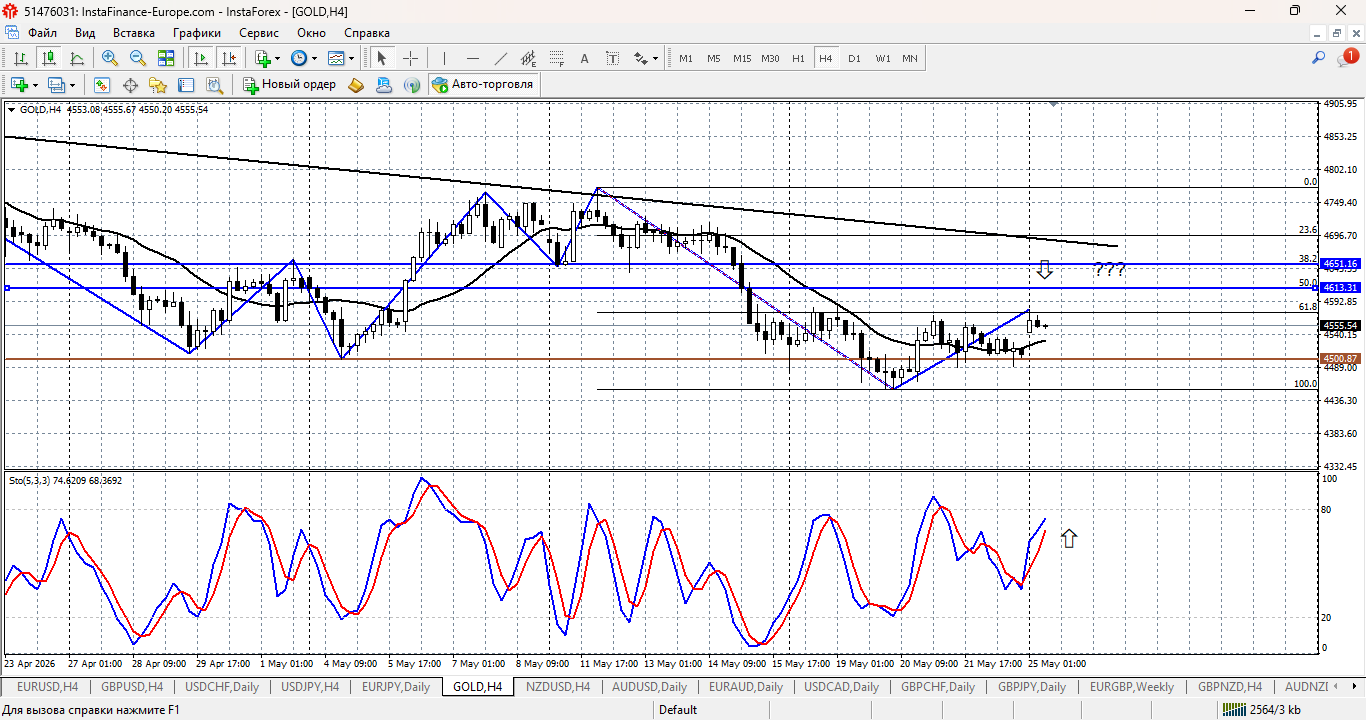
Task: Select the arrows marker tool
Action: [641, 58]
